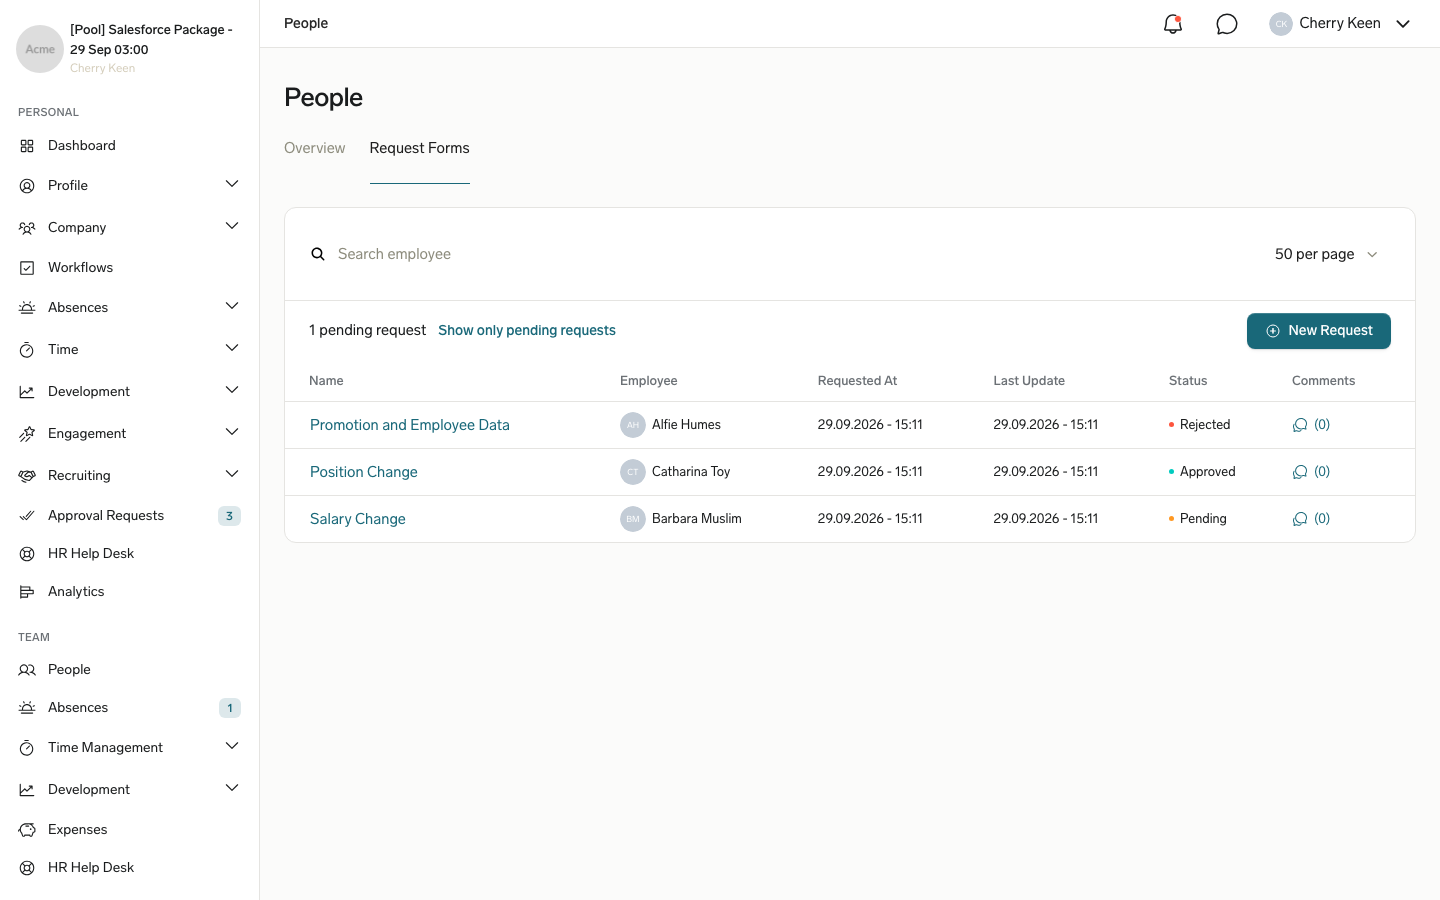Click the Approval Requests checkmark icon

[x=27, y=516]
